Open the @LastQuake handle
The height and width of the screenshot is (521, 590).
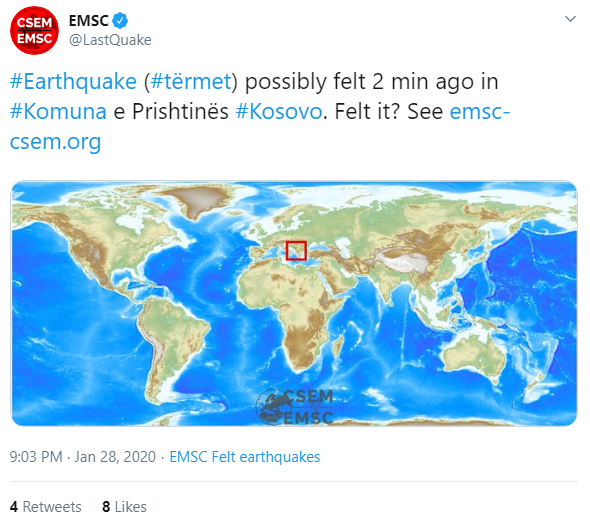(110, 40)
